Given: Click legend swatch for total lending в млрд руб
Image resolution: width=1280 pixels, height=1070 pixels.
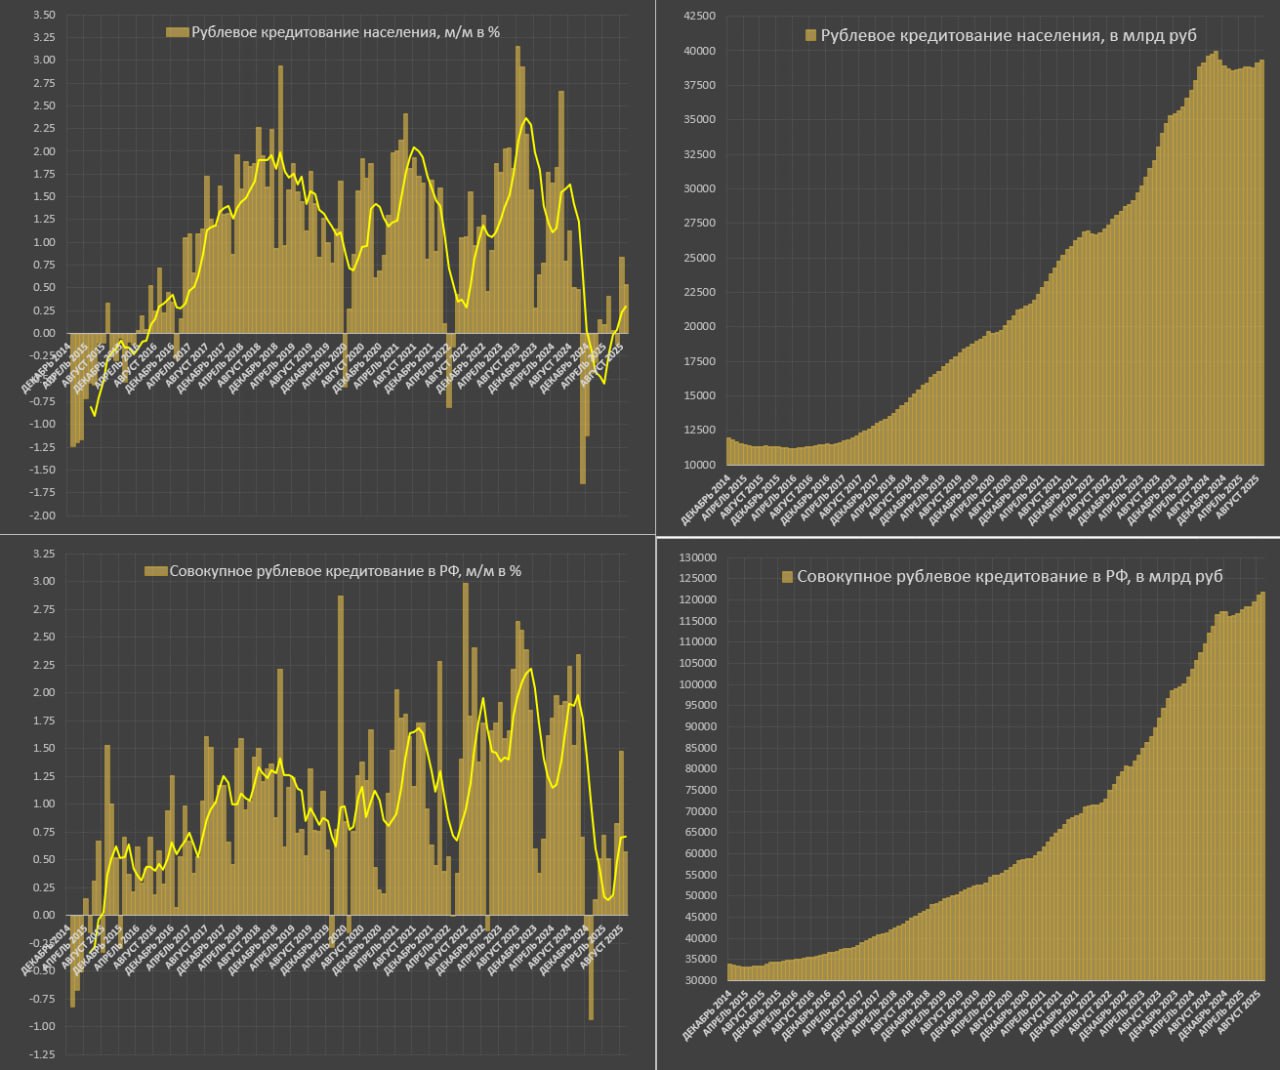Looking at the screenshot, I should pos(786,577).
